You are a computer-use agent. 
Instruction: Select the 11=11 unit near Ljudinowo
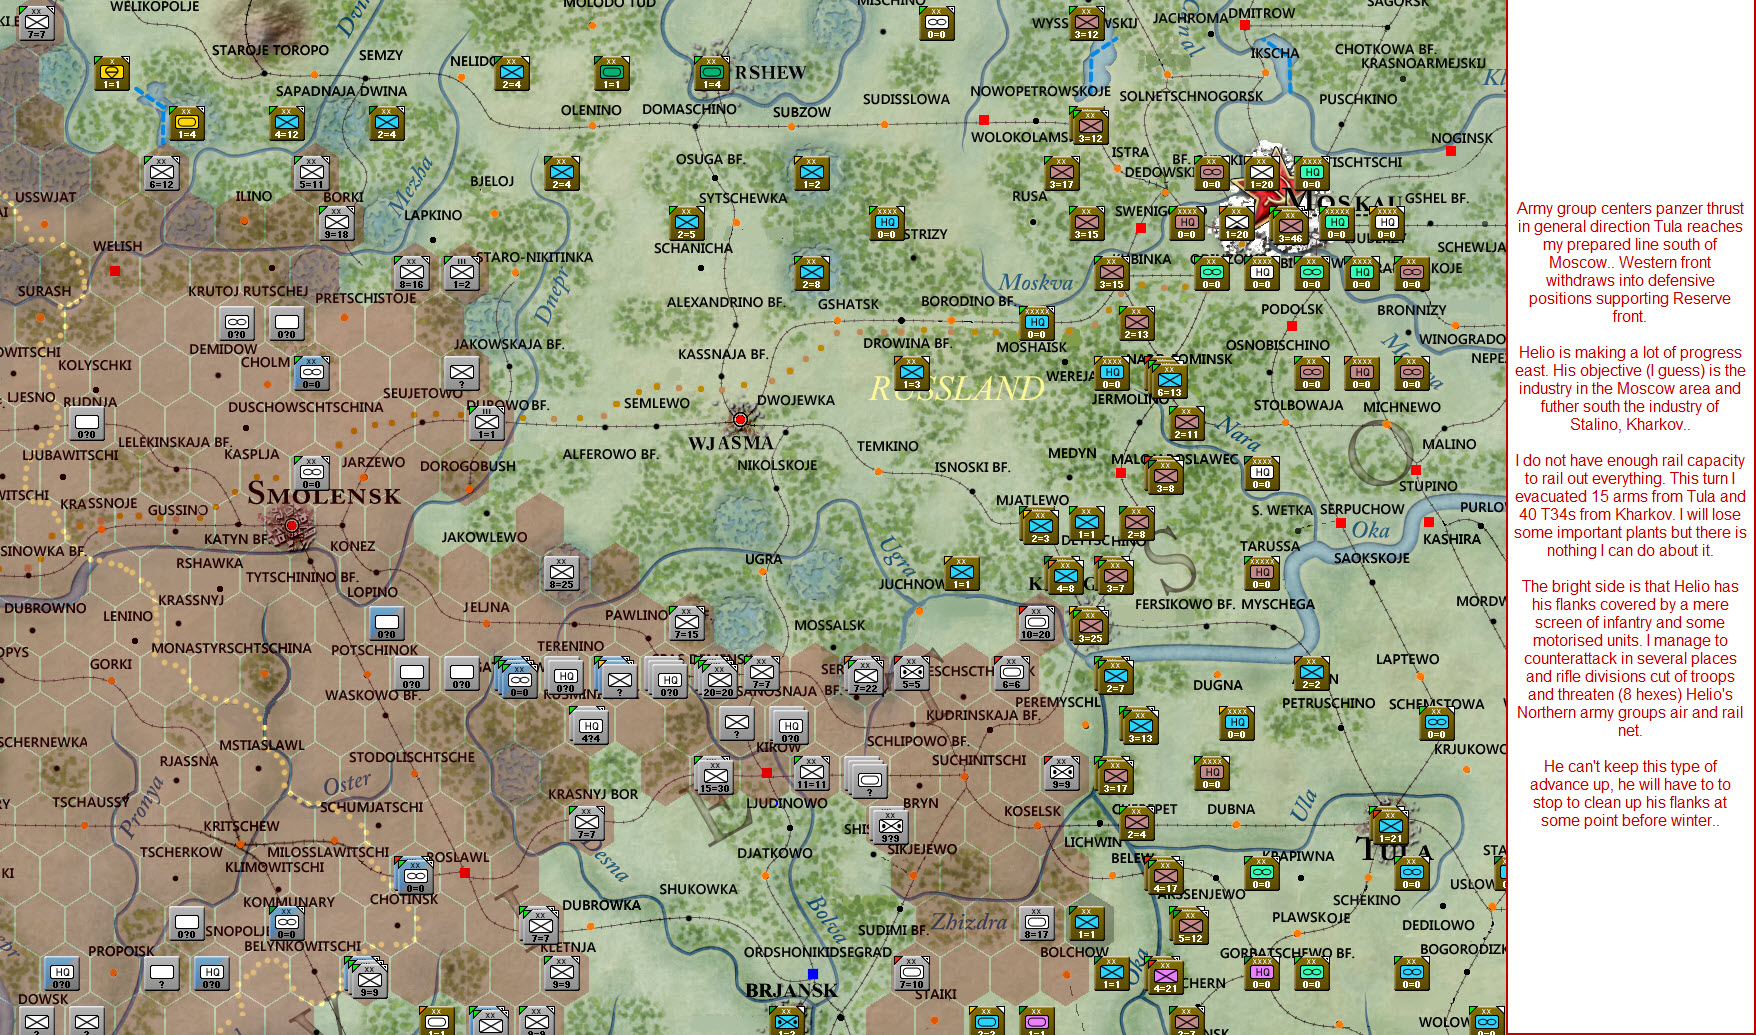pyautogui.click(x=812, y=773)
